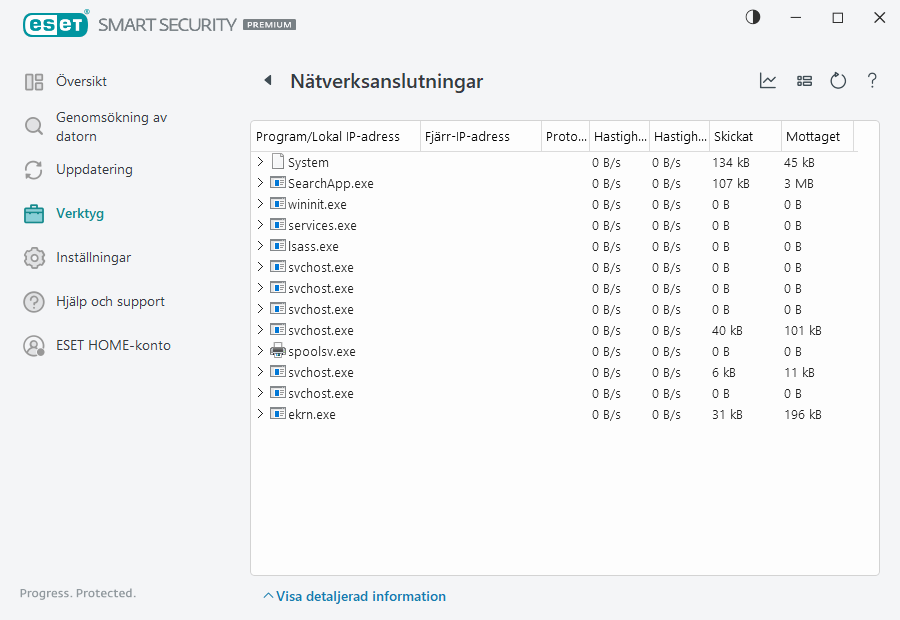The height and width of the screenshot is (620, 900).
Task: Switch to list view of connections
Action: 804,81
